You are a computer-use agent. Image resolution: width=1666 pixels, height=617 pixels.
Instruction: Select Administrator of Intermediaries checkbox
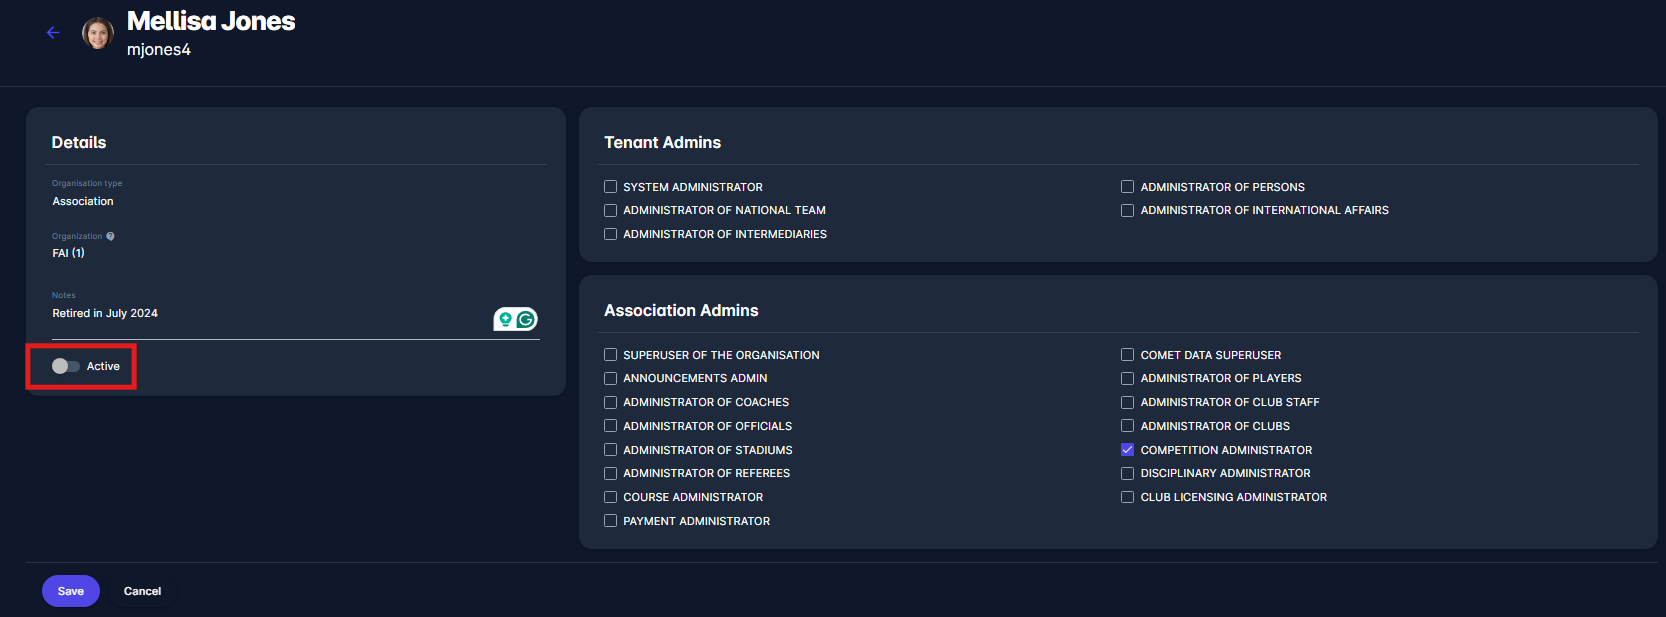click(610, 234)
